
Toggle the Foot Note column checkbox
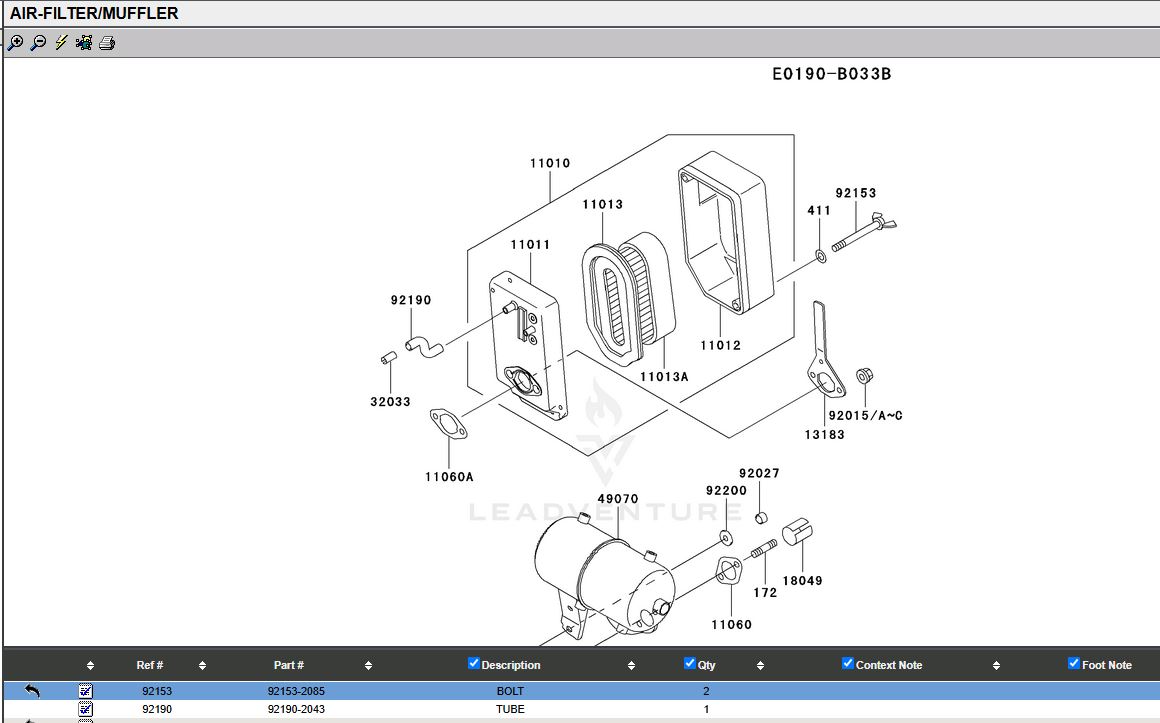tap(1074, 664)
